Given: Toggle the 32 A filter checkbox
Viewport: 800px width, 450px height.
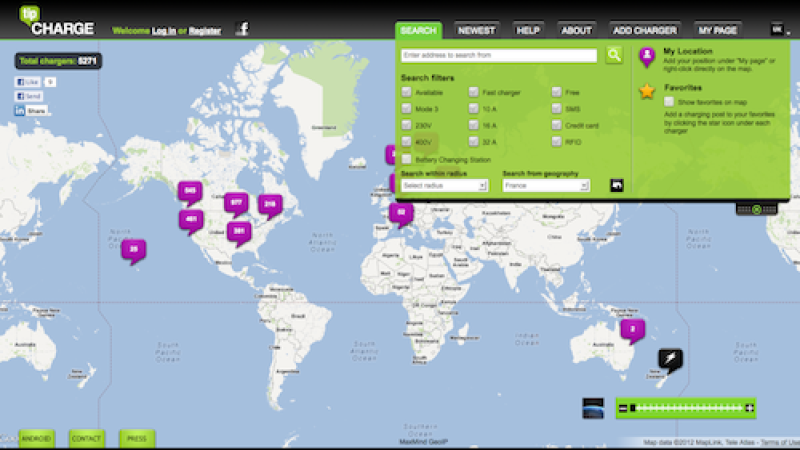Looking at the screenshot, I should (x=473, y=141).
